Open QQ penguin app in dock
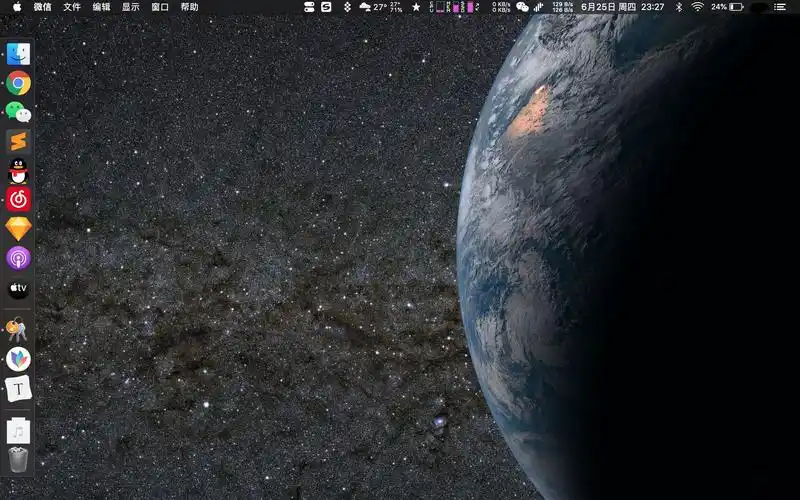This screenshot has height=500, width=800. click(18, 171)
